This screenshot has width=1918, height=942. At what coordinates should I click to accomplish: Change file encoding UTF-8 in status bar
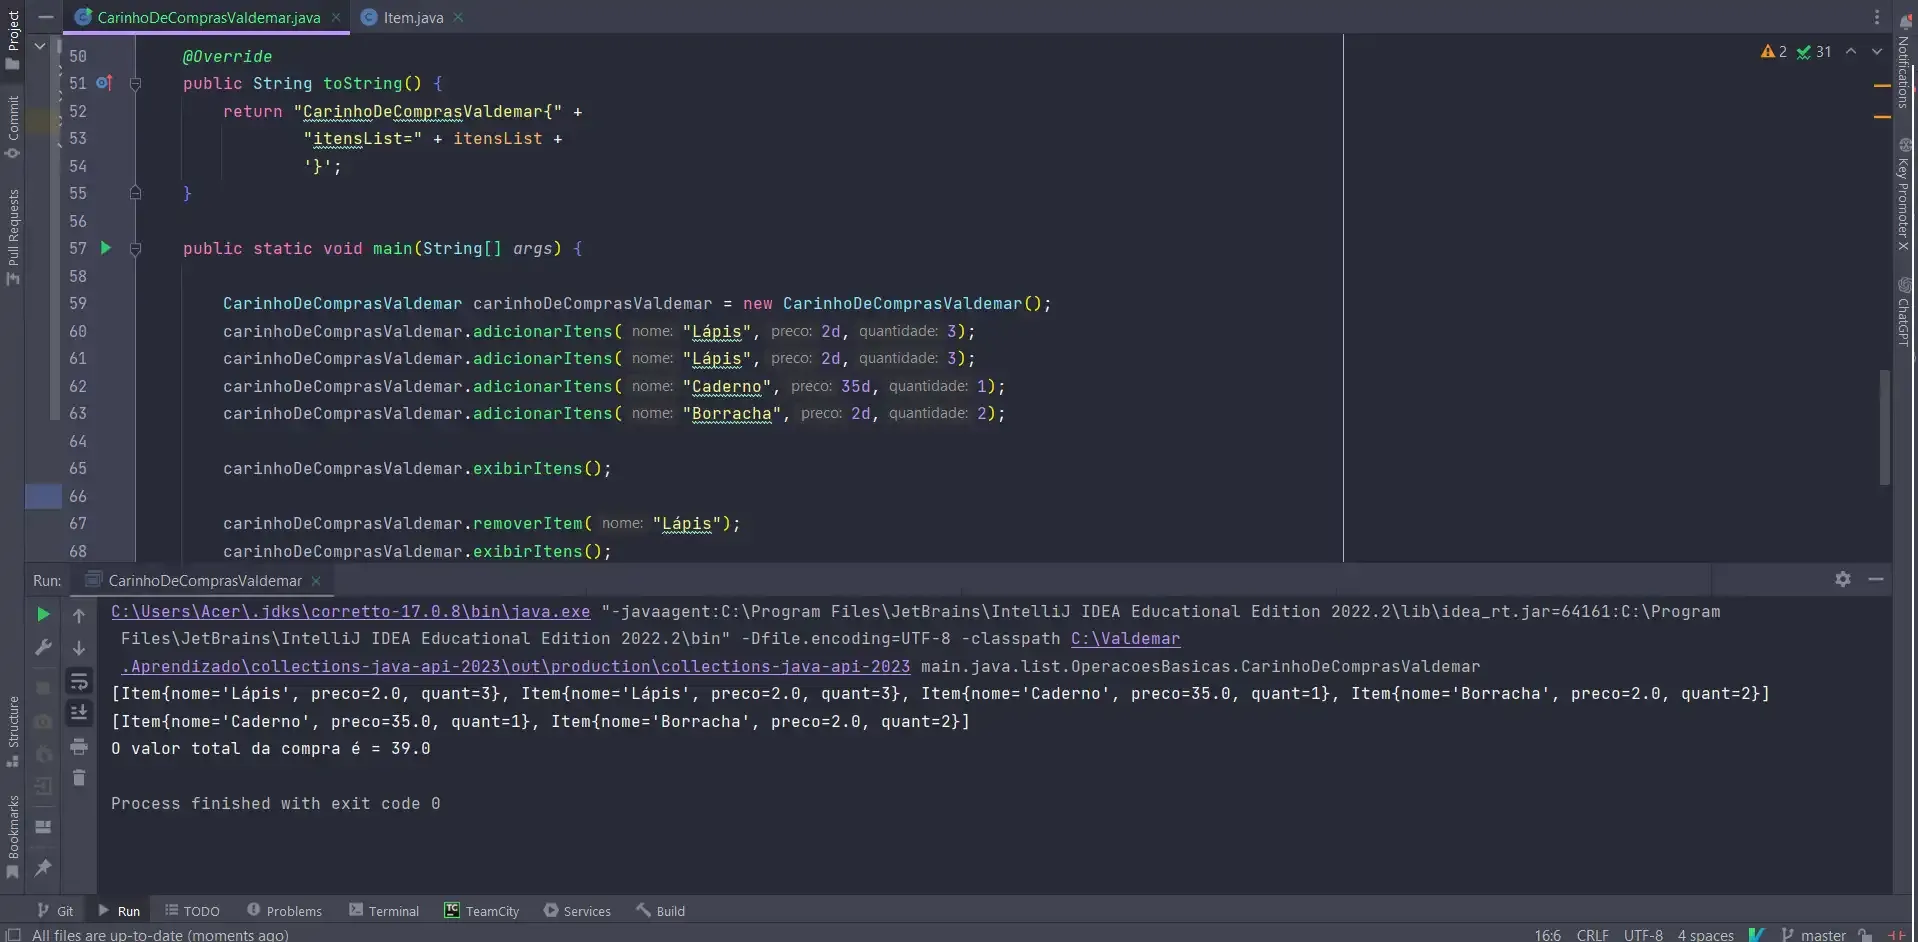tap(1643, 934)
